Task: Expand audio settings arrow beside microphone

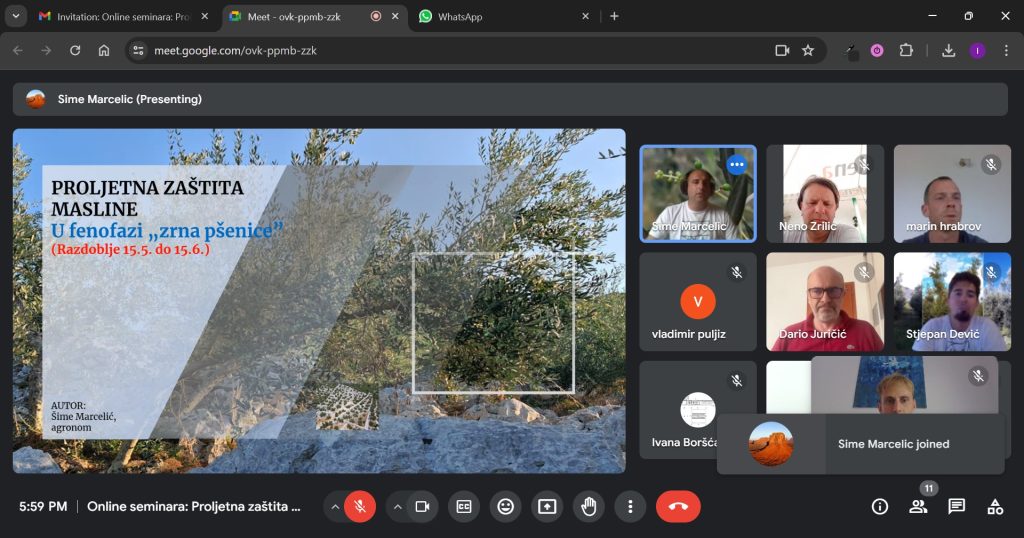Action: click(x=335, y=507)
